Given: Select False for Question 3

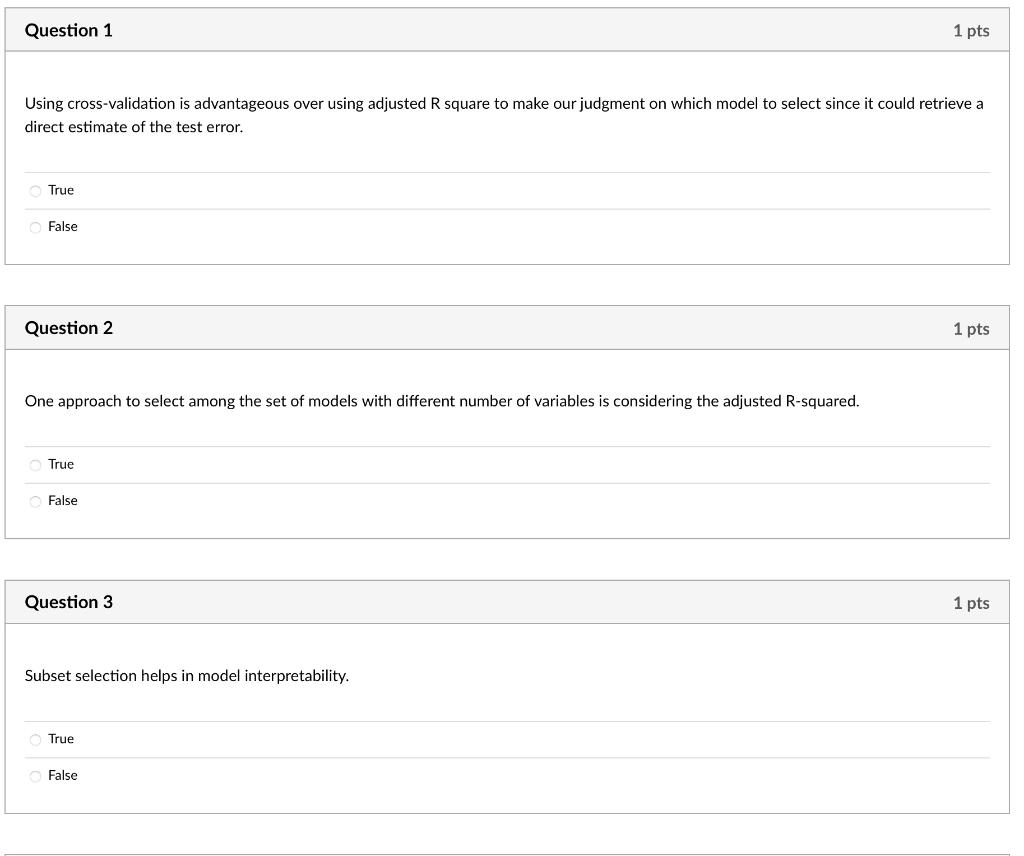Looking at the screenshot, I should click(35, 776).
